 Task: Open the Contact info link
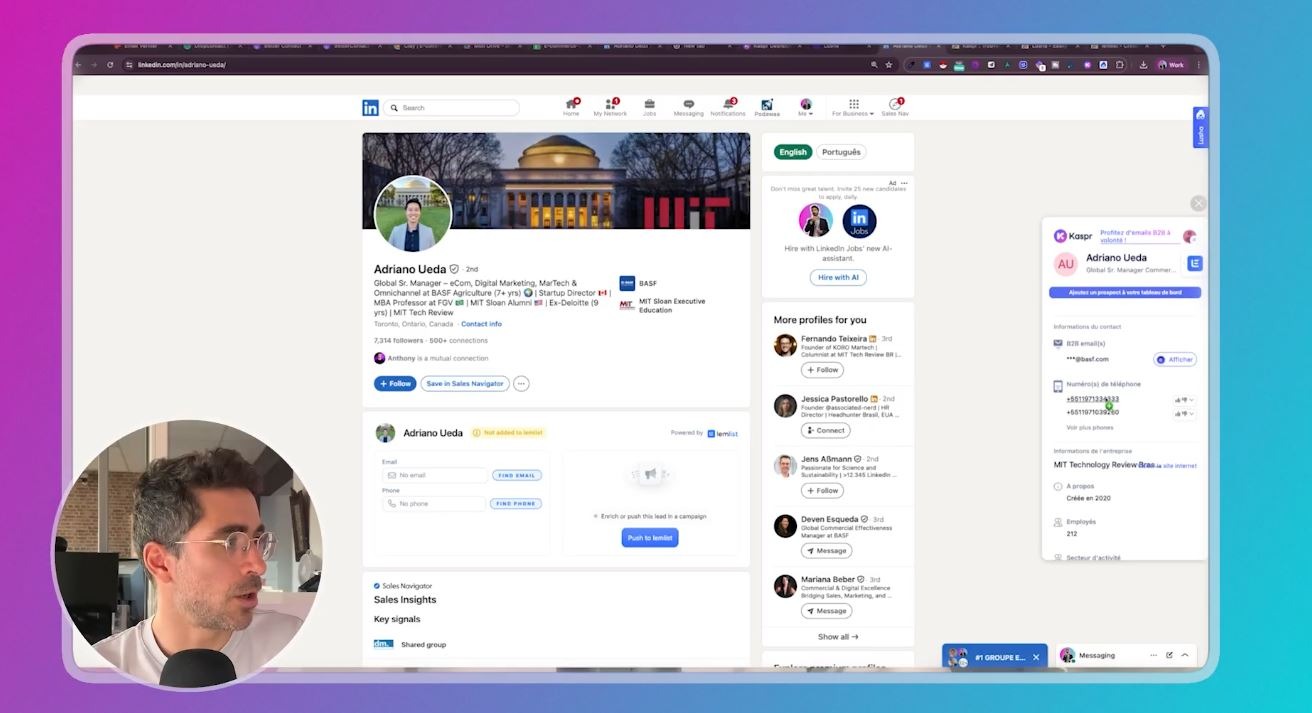tap(481, 324)
